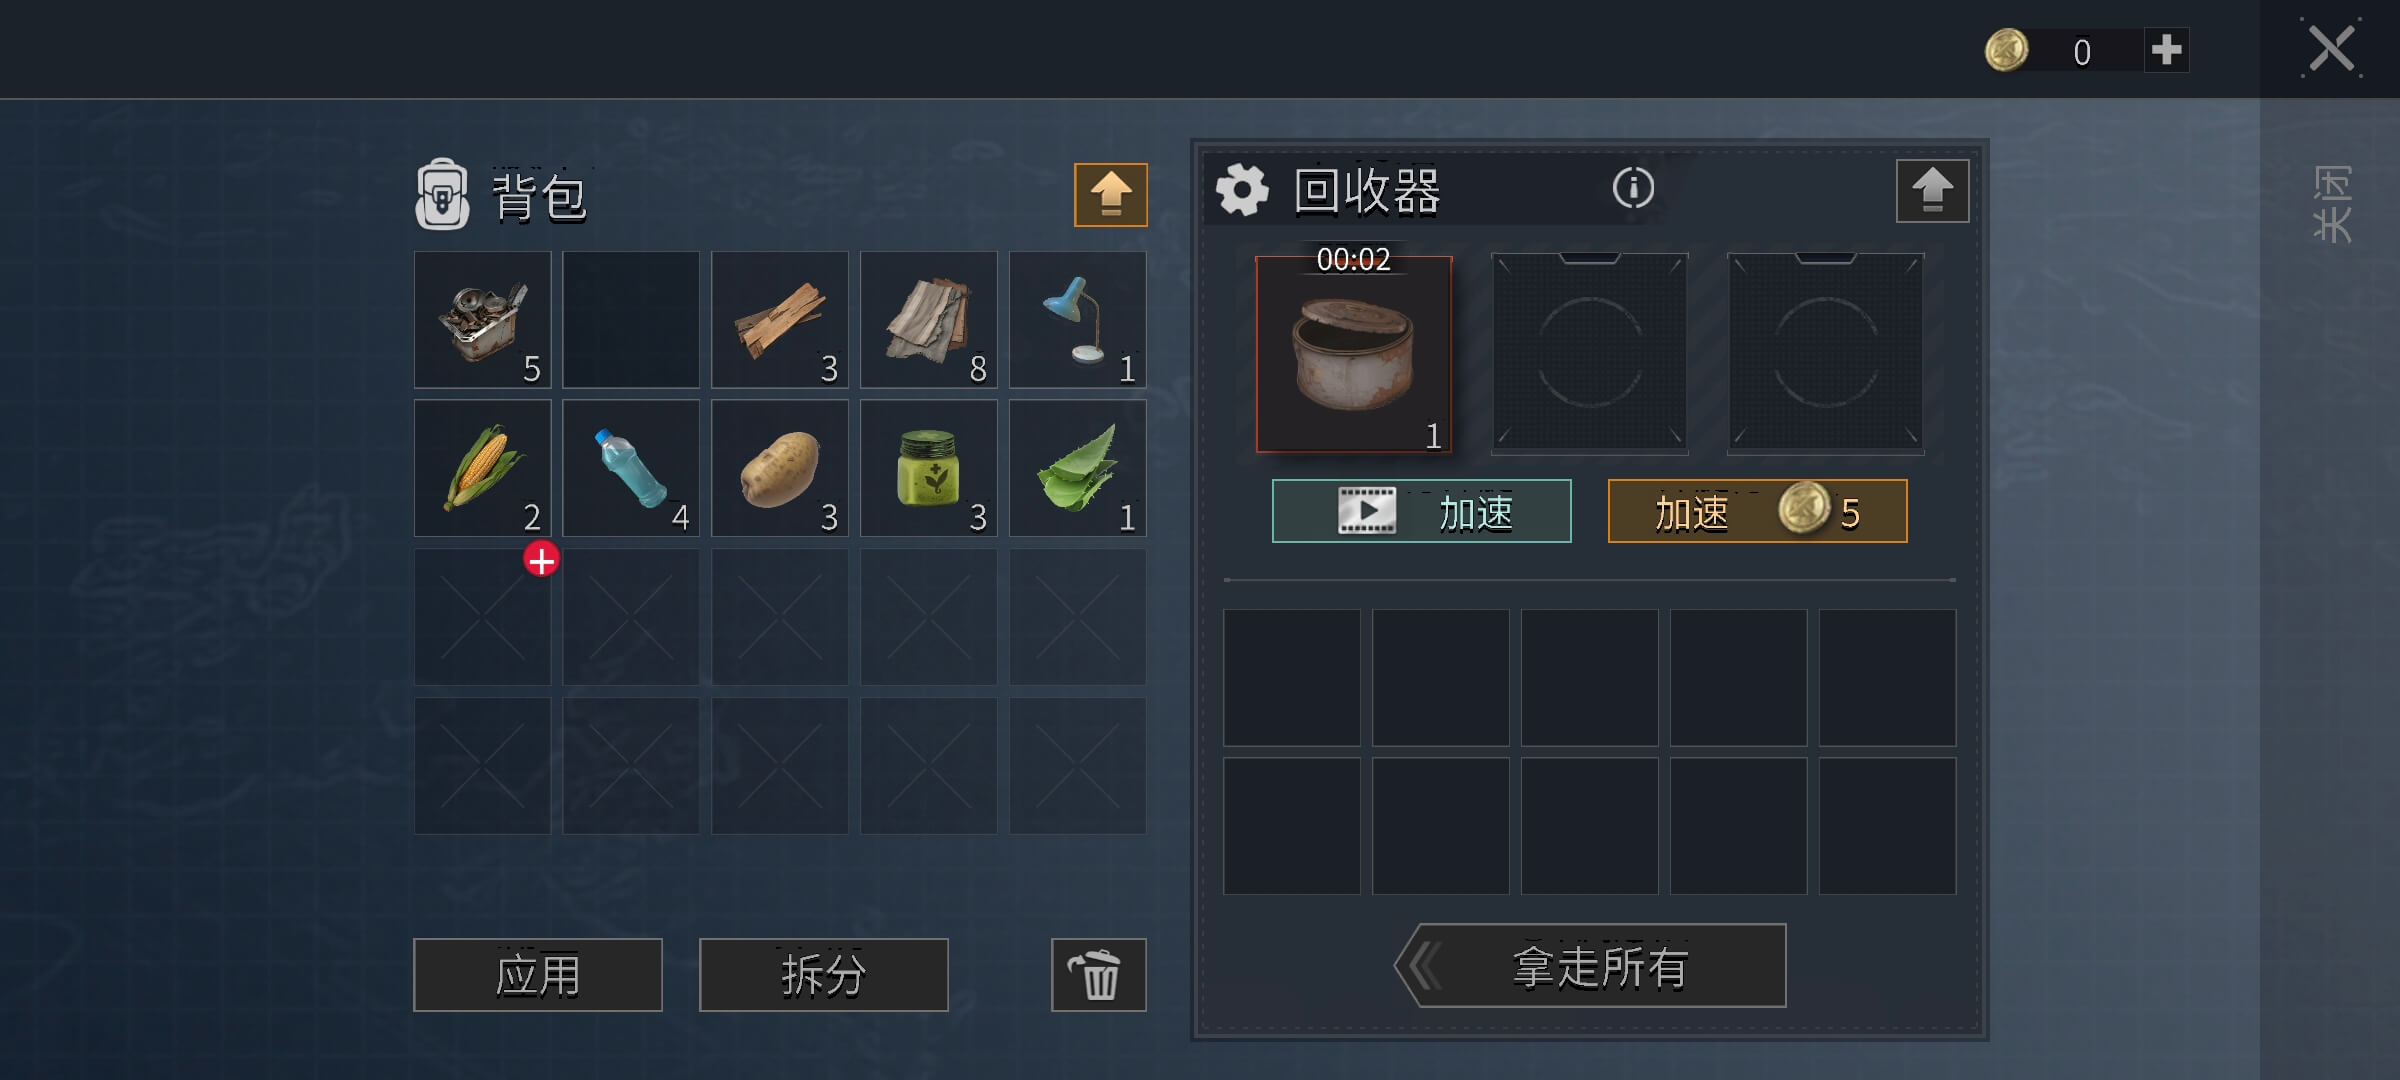The width and height of the screenshot is (2400, 1080).
Task: Click the trash can delete icon
Action: [x=1098, y=975]
